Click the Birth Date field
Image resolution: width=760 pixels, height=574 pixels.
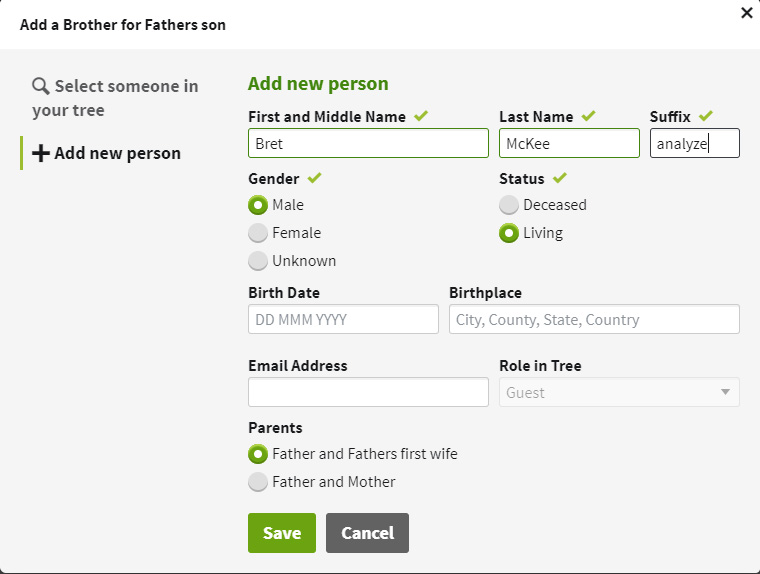343,319
